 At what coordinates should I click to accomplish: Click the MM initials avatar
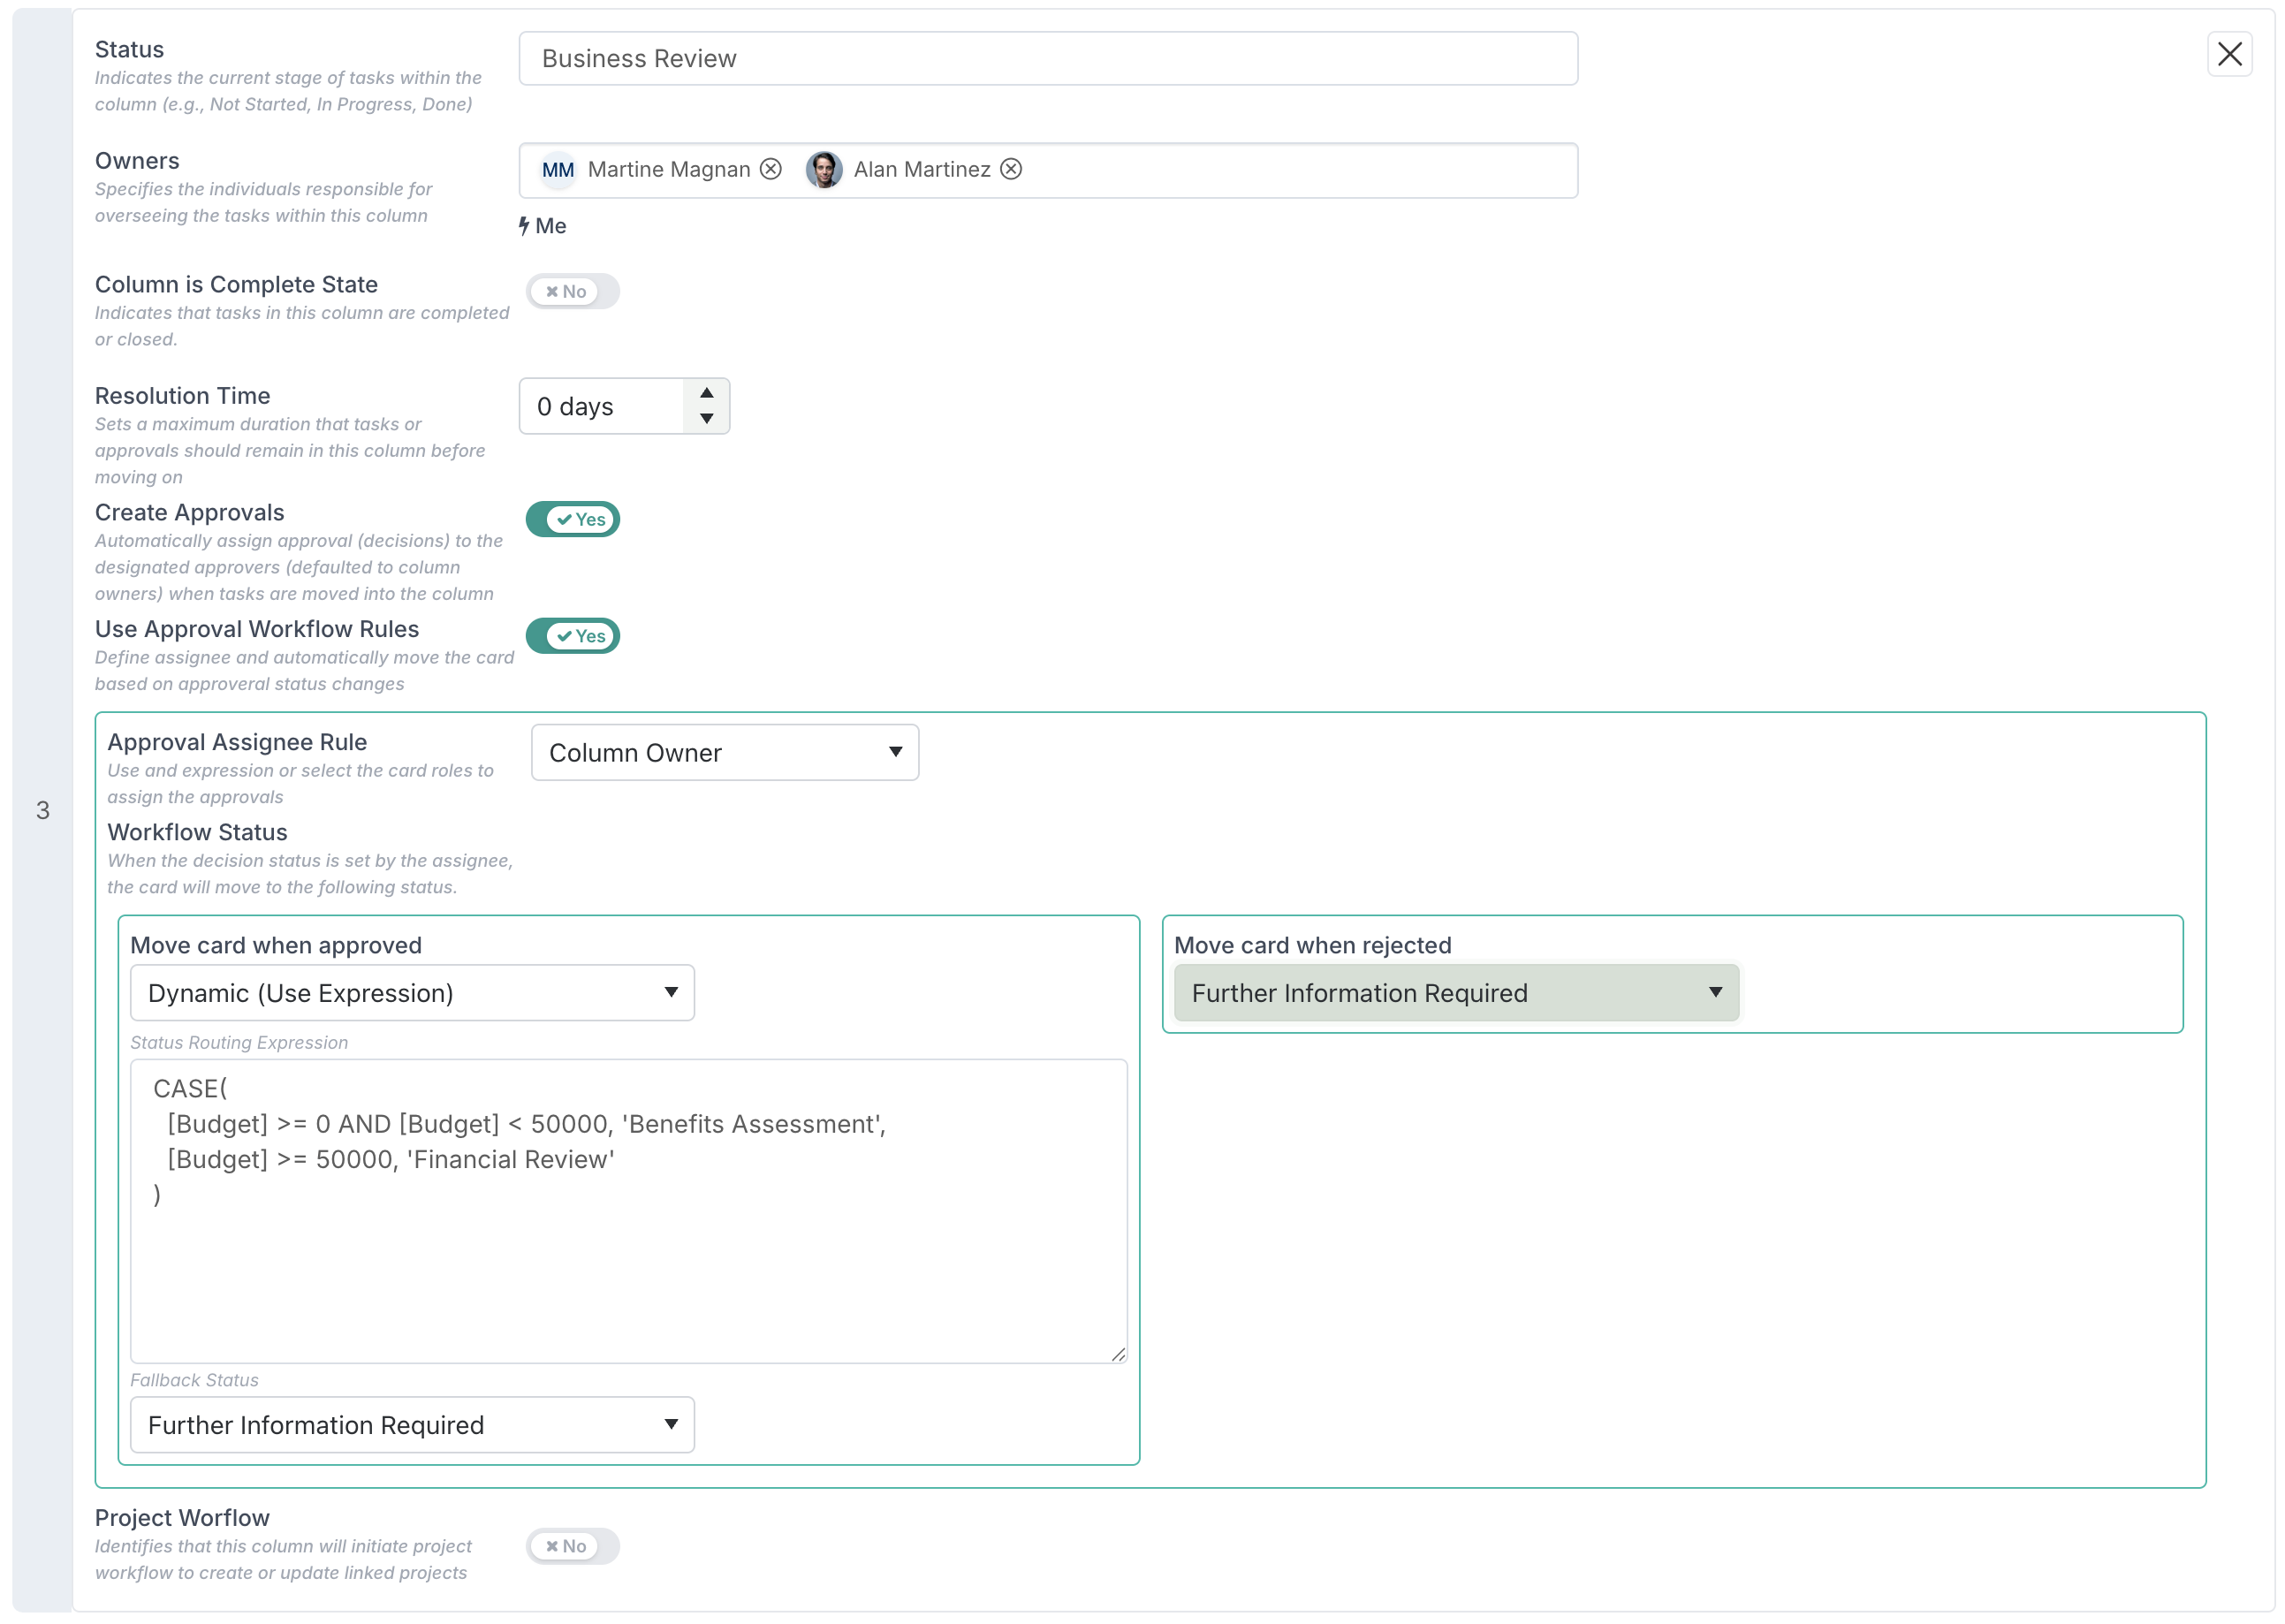(x=557, y=170)
